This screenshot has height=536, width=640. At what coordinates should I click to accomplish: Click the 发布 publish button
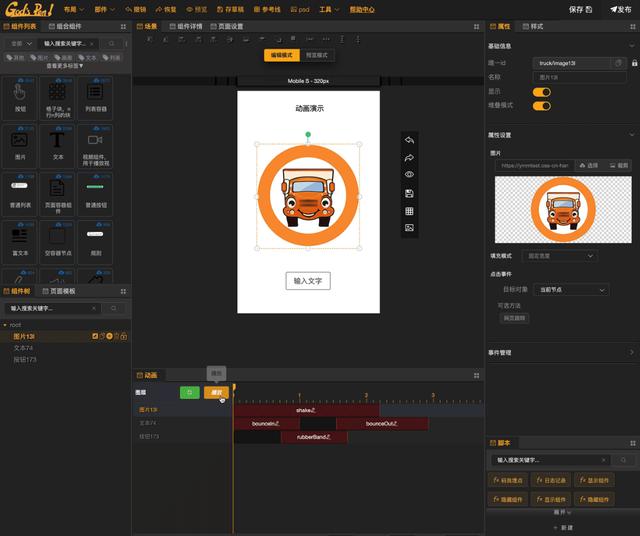[621, 9]
